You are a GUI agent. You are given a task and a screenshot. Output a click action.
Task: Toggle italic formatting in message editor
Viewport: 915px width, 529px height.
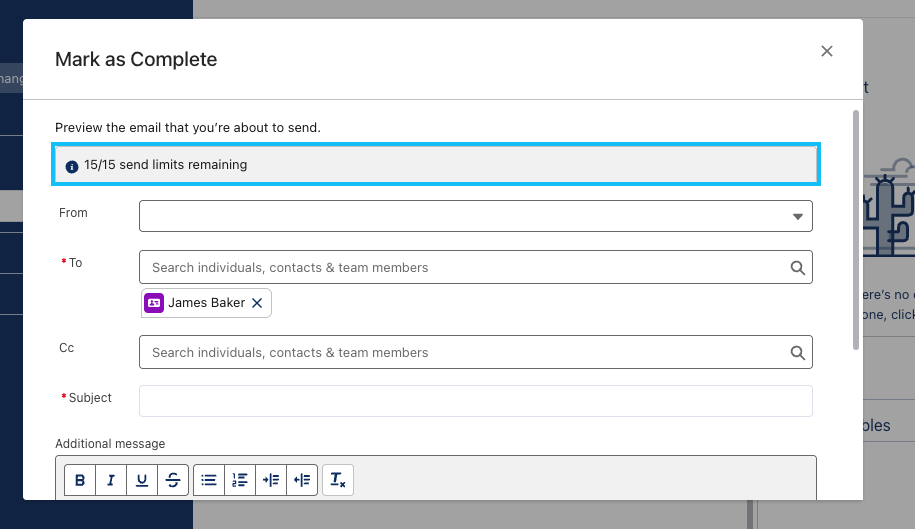[111, 480]
